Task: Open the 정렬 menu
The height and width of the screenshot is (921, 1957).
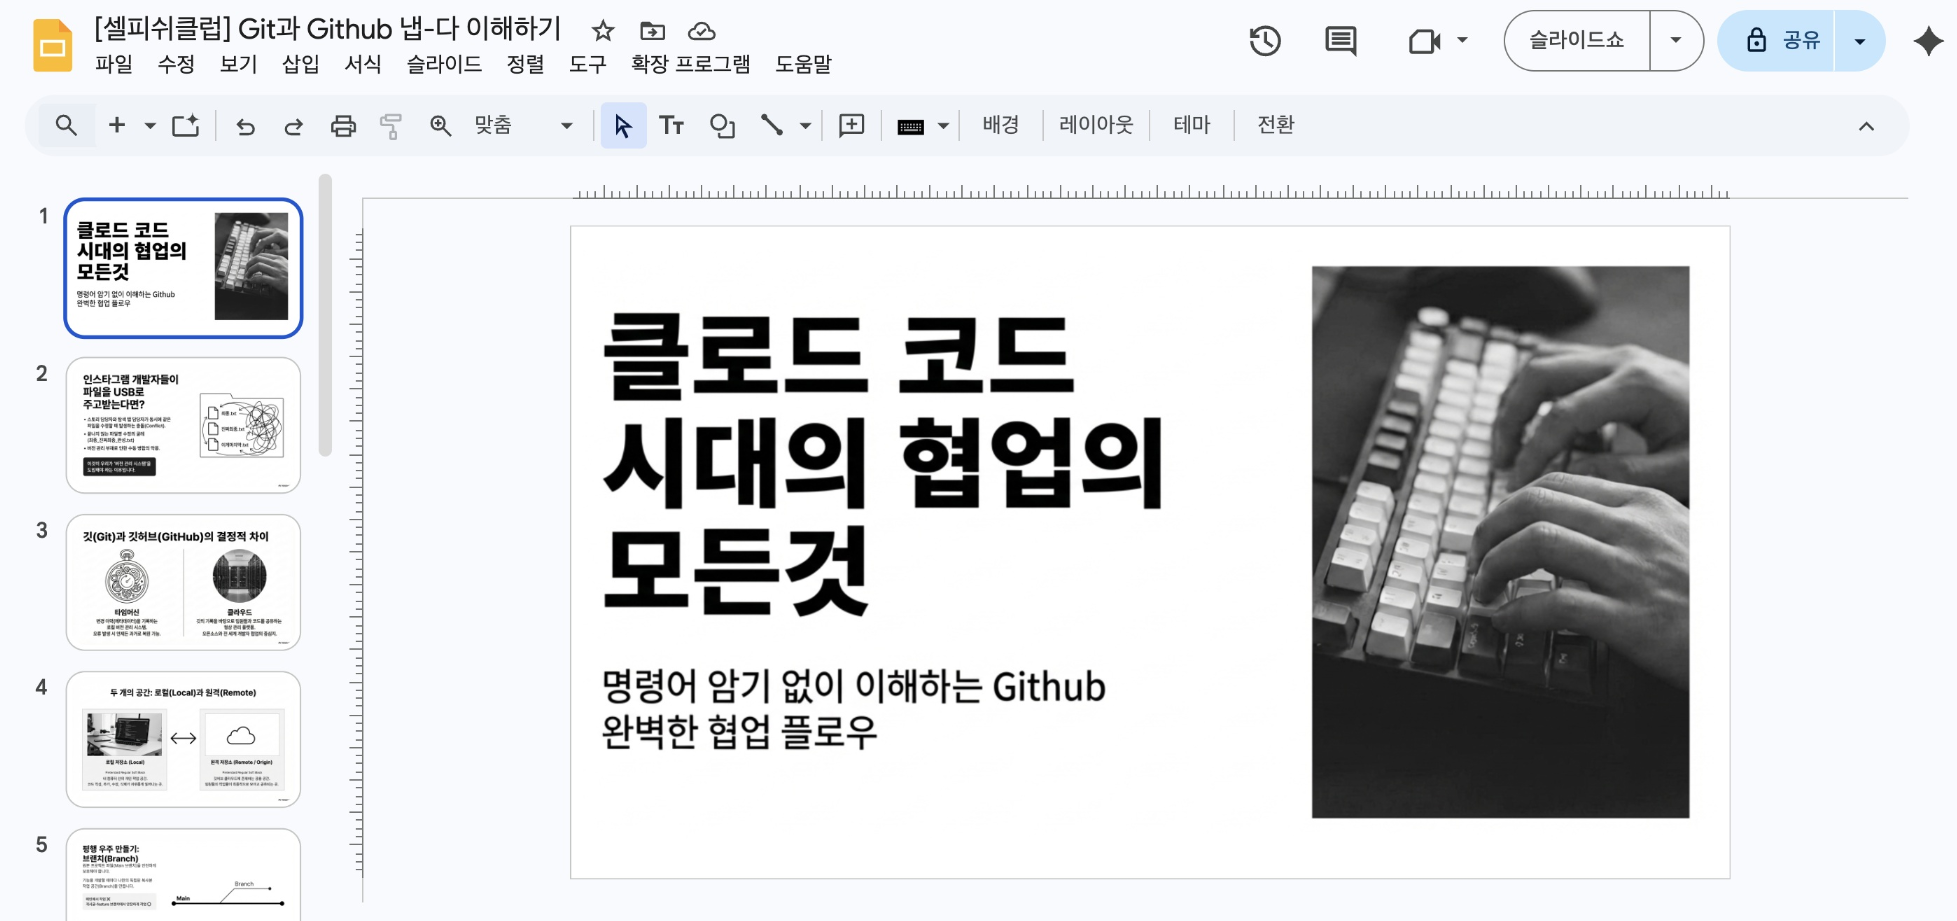Action: [x=526, y=64]
